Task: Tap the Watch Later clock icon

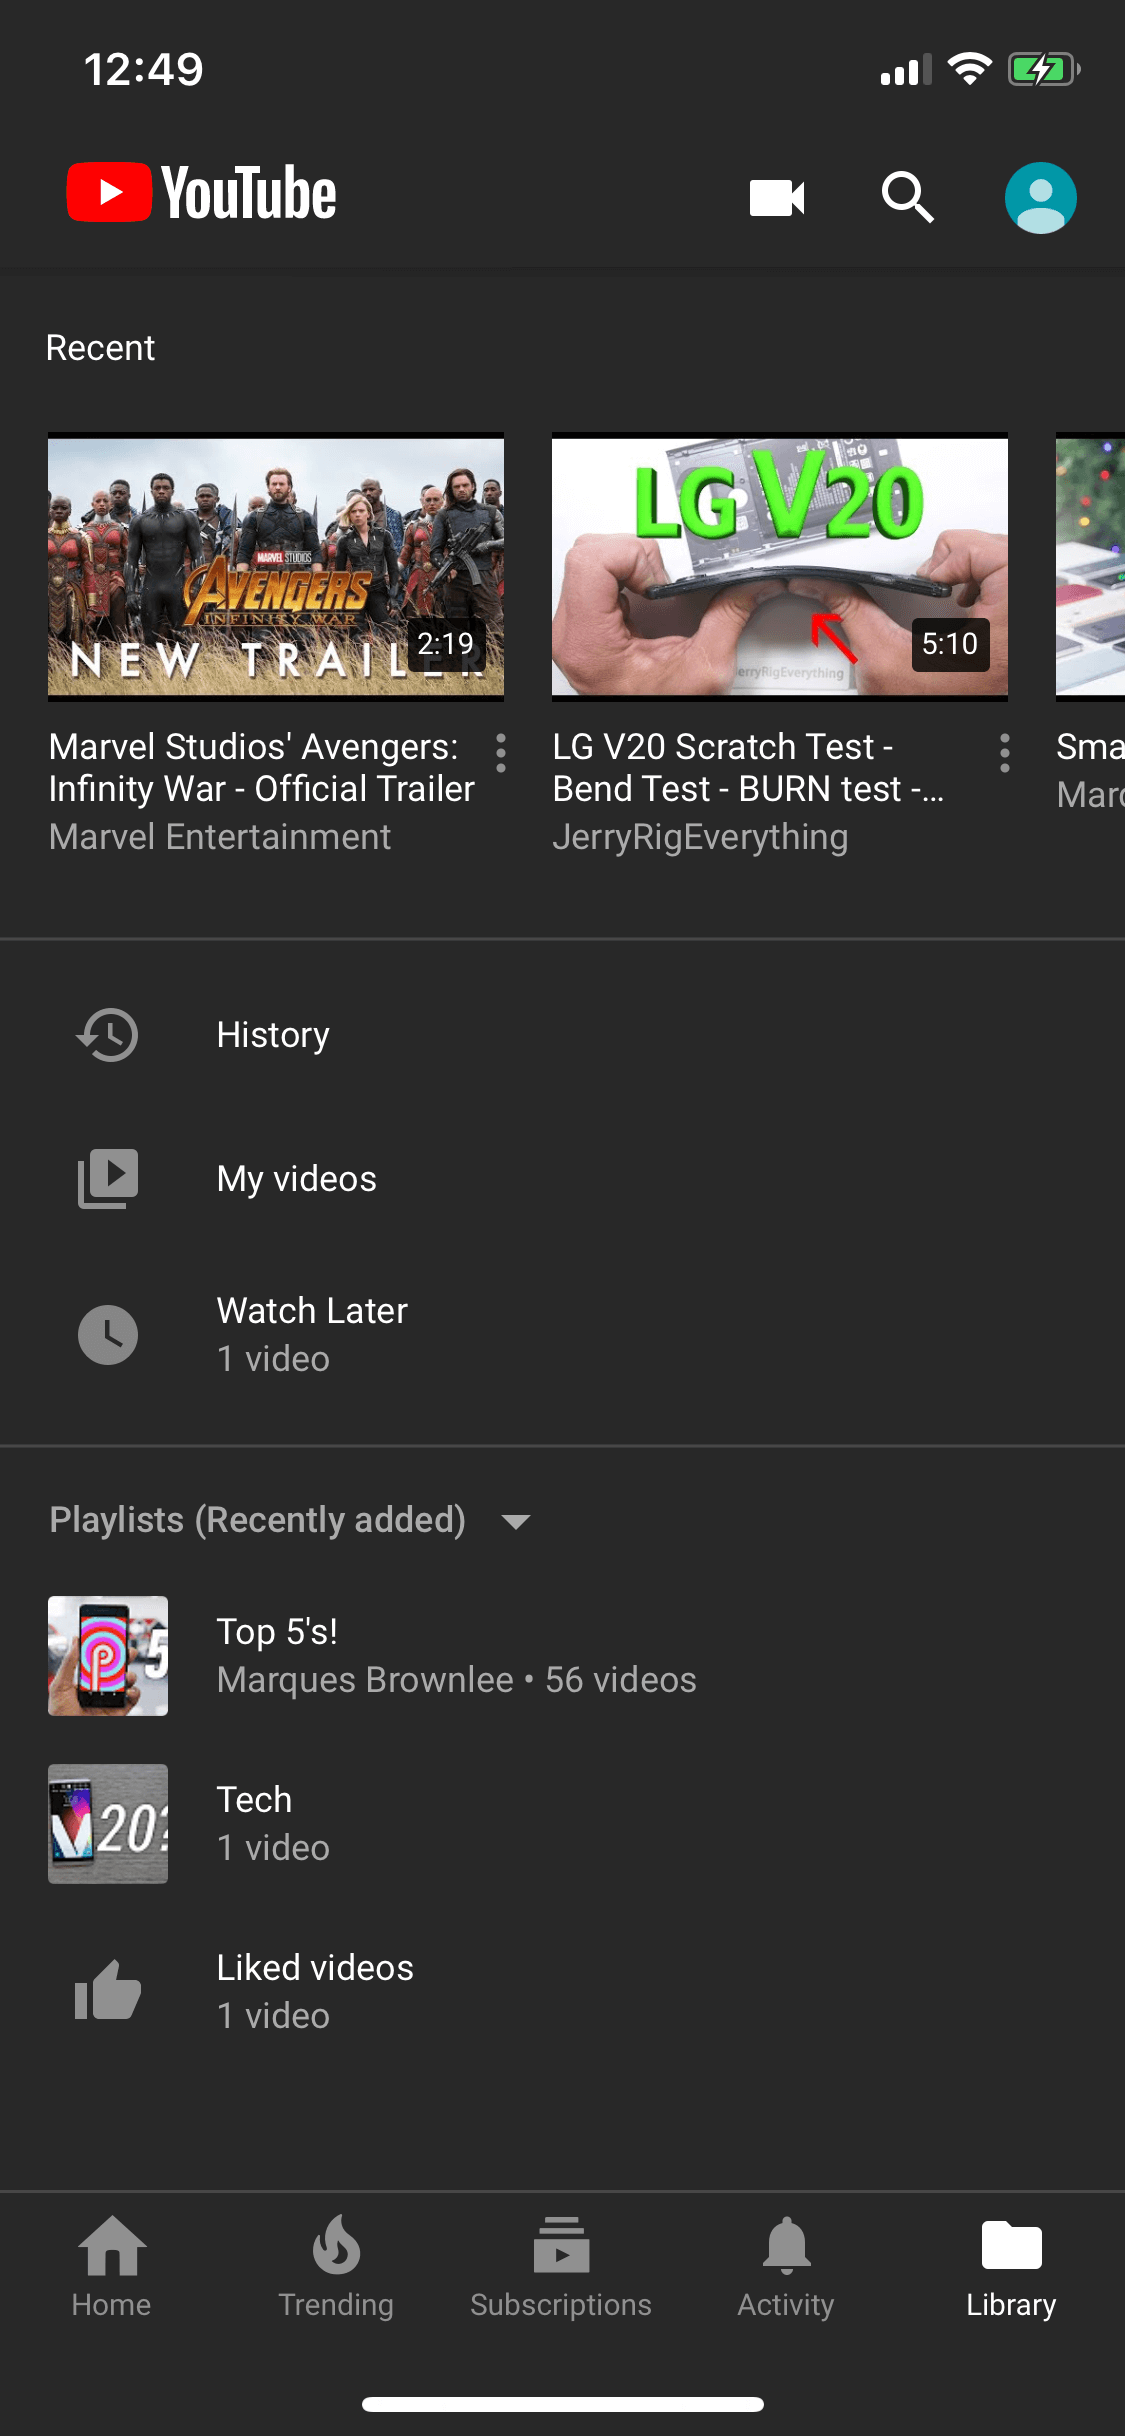Action: [108, 1335]
